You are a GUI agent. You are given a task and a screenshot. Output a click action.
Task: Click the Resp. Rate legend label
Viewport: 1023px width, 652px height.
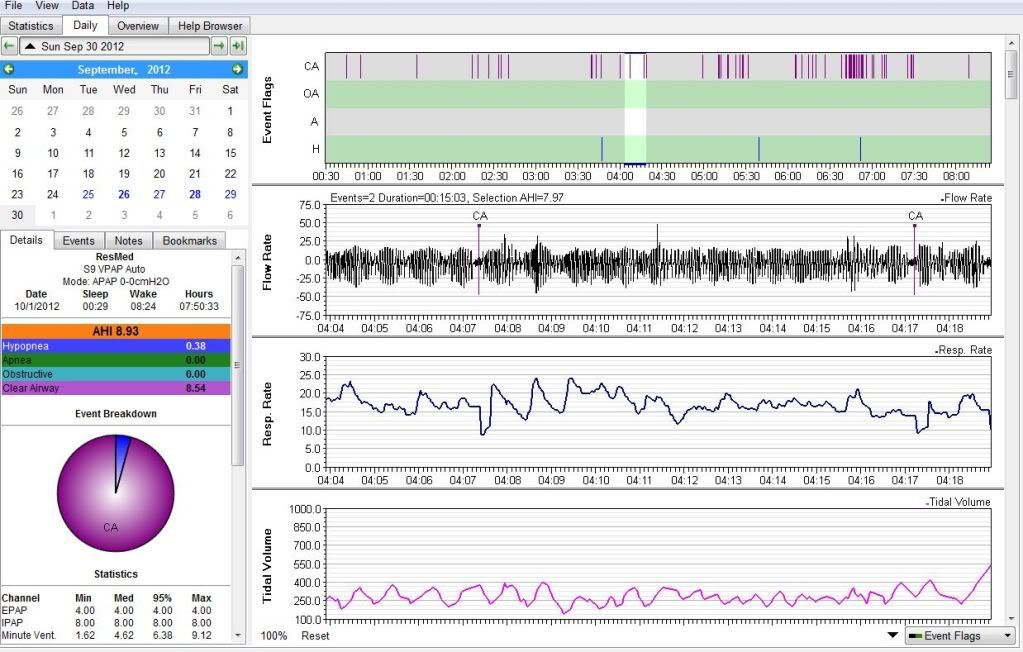964,350
